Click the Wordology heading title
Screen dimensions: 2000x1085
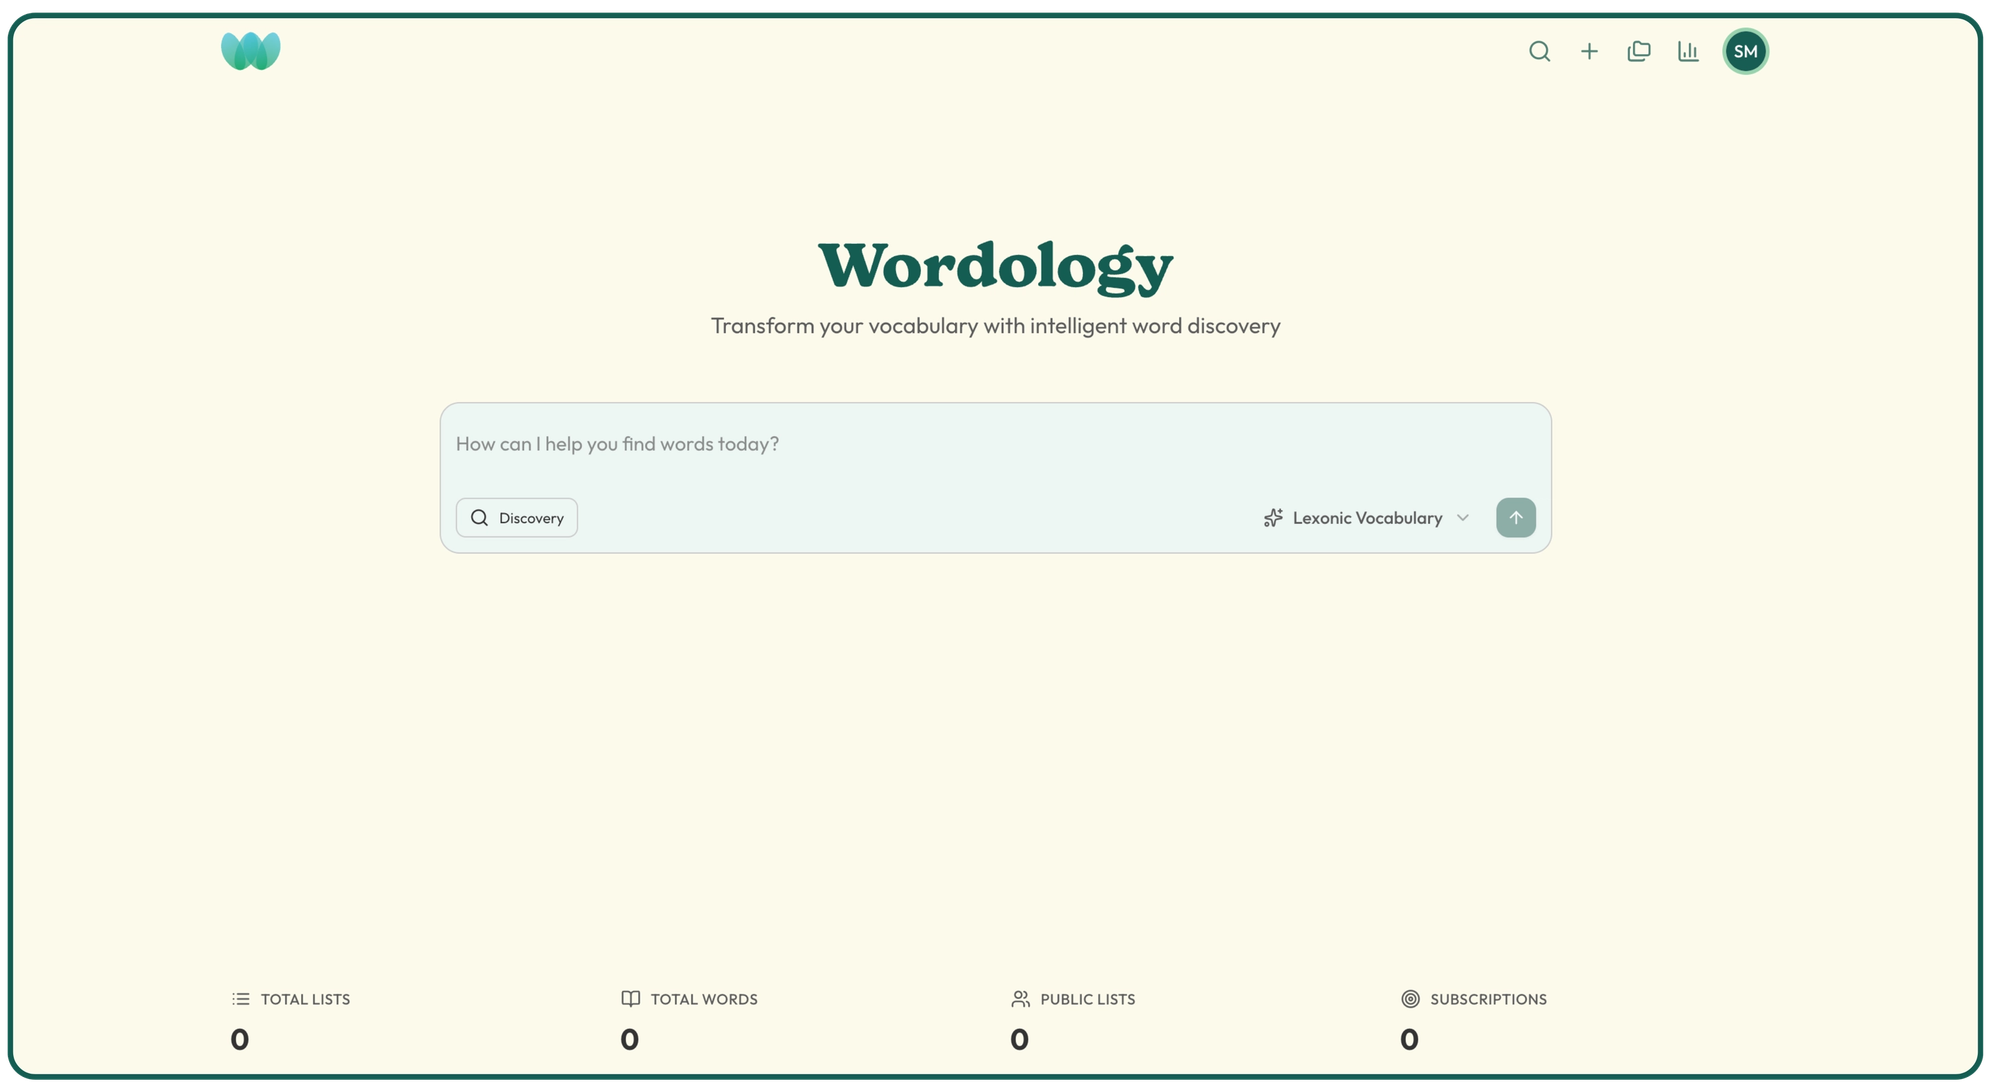tap(995, 266)
